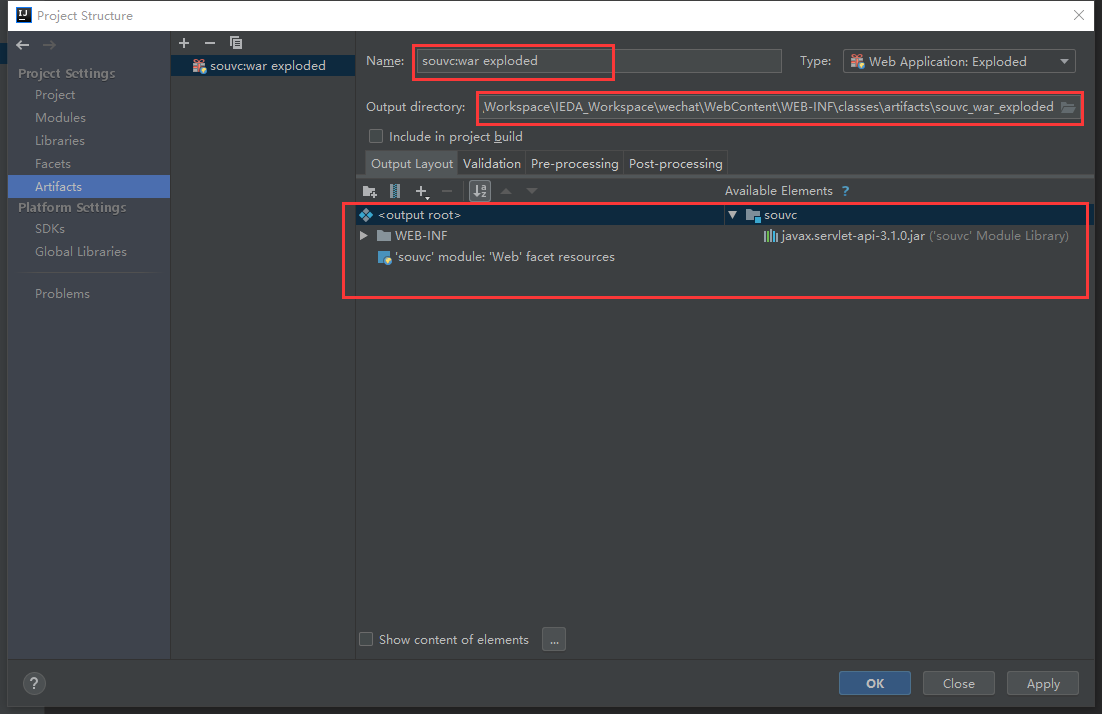Screen dimensions: 1102x714
Task: Switch to Output Layout tab
Action: click(x=412, y=164)
